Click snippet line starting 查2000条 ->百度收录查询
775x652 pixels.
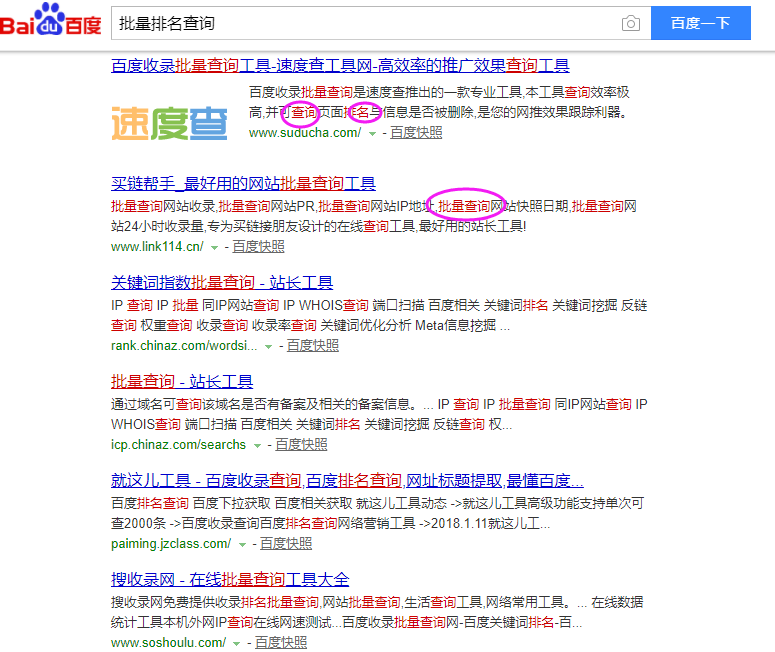[331, 523]
